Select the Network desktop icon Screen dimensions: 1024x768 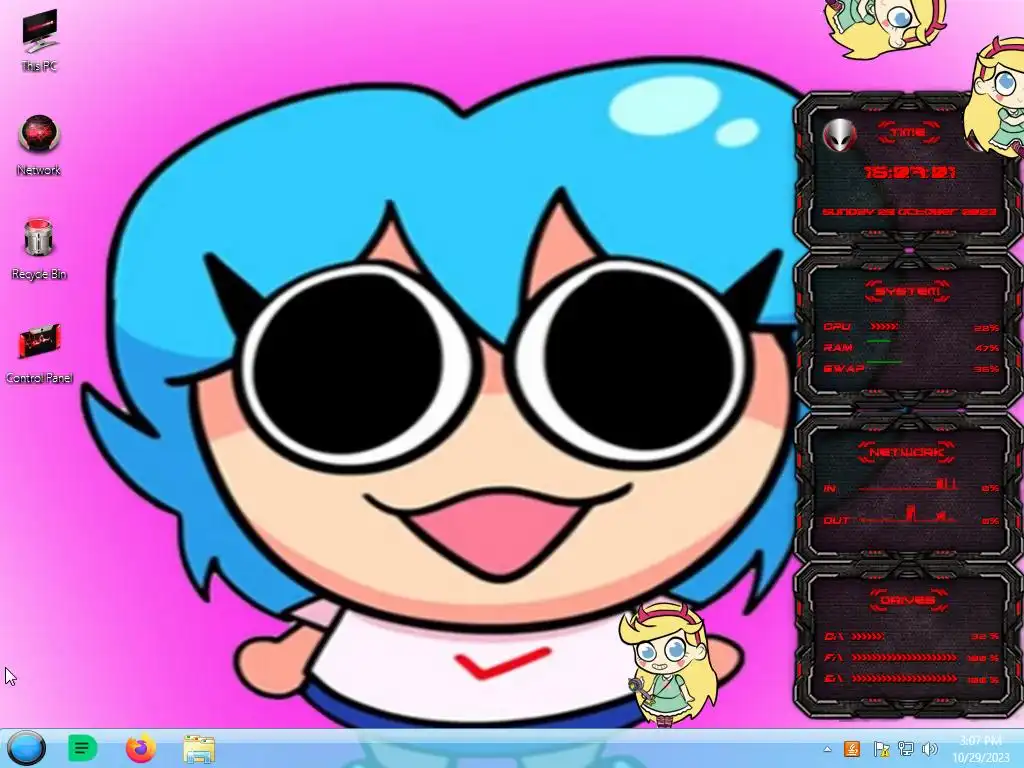coord(39,145)
